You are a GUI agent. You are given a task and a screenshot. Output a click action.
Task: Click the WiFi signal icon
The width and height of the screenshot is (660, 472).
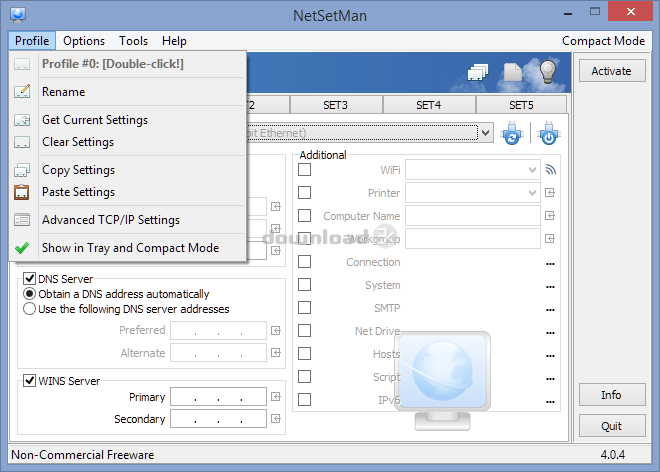550,170
